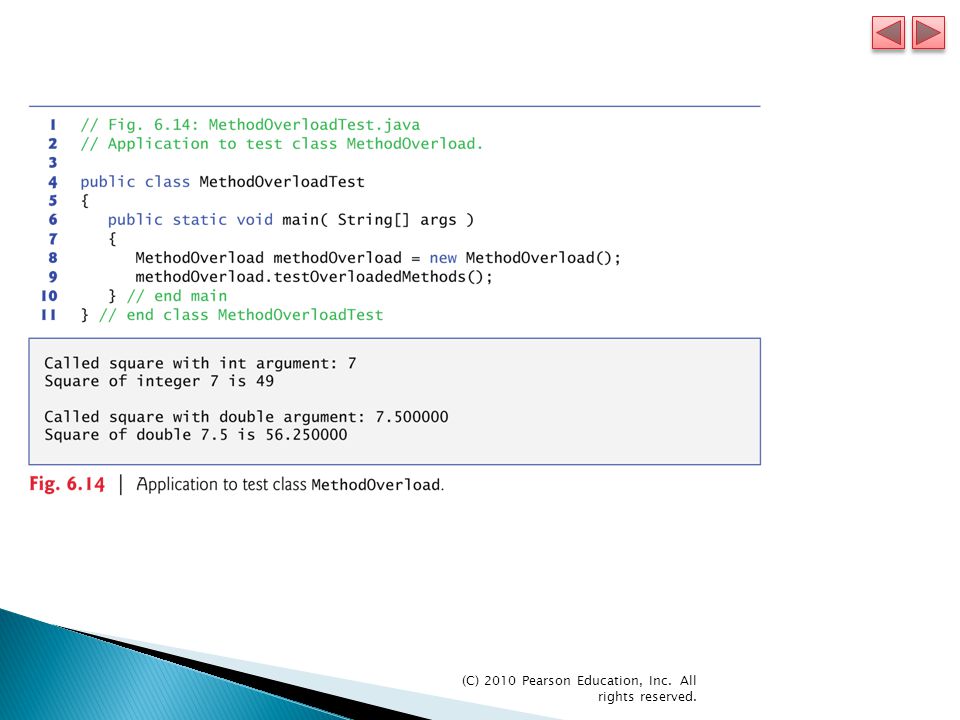Image resolution: width=960 pixels, height=720 pixels.
Task: Click the caption 'Application to test class MethodOverload.'
Action: pos(290,484)
